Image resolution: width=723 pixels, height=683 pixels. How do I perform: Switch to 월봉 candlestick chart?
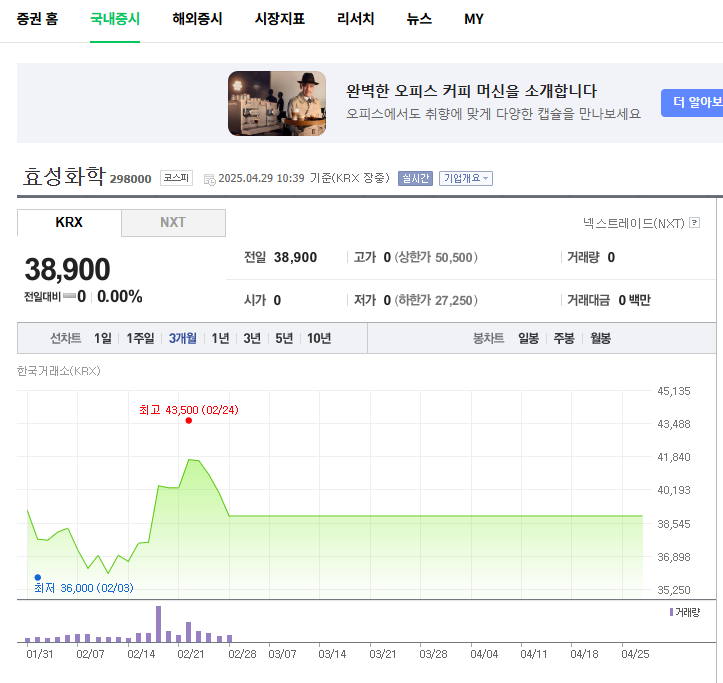[600, 339]
